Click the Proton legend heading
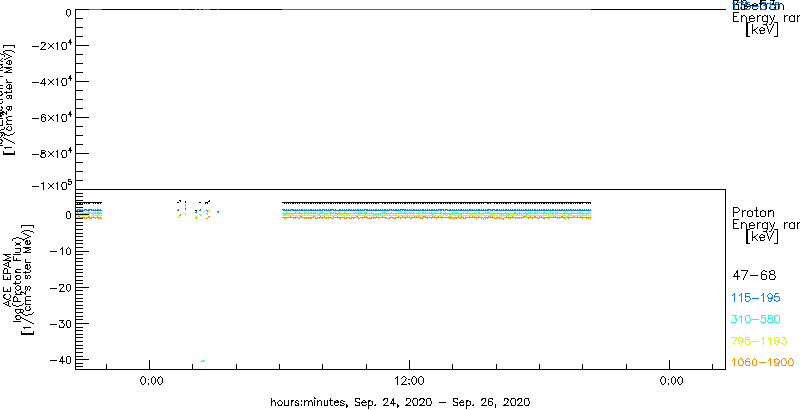 (754, 212)
